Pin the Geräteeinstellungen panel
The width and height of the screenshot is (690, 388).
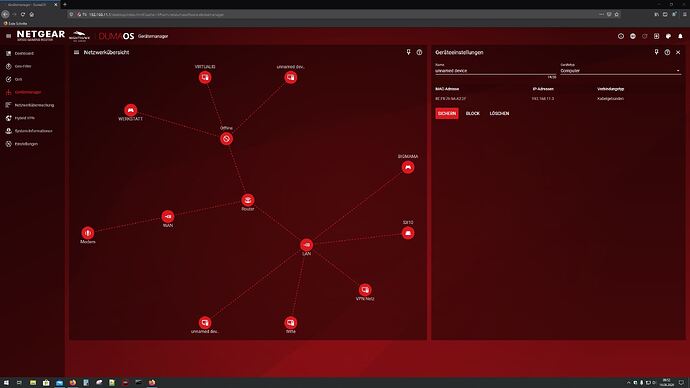657,52
